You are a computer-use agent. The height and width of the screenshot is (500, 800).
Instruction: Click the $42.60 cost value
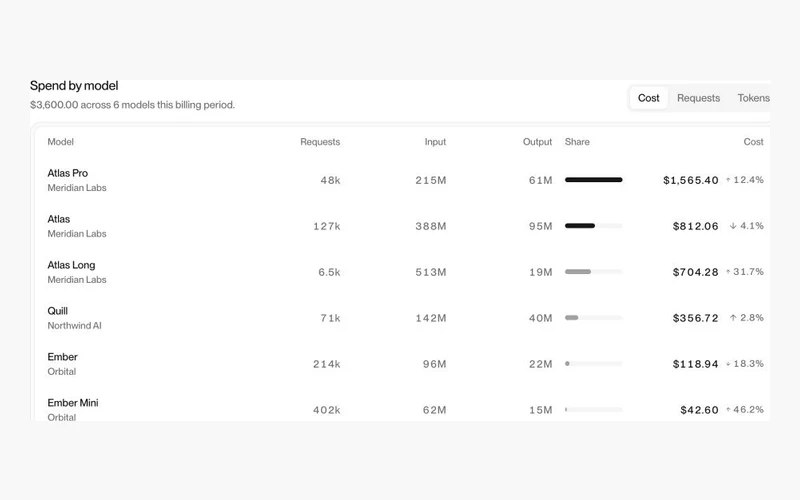pyautogui.click(x=699, y=410)
